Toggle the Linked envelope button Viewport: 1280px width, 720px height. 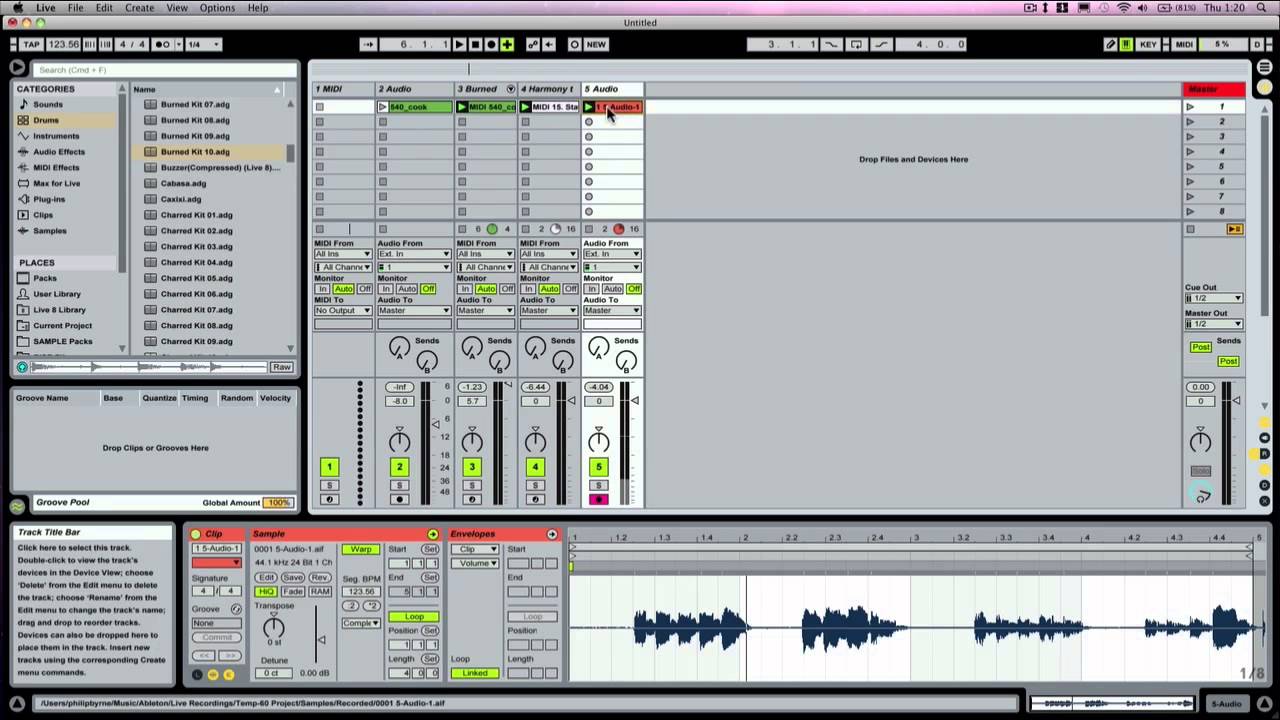click(x=475, y=673)
